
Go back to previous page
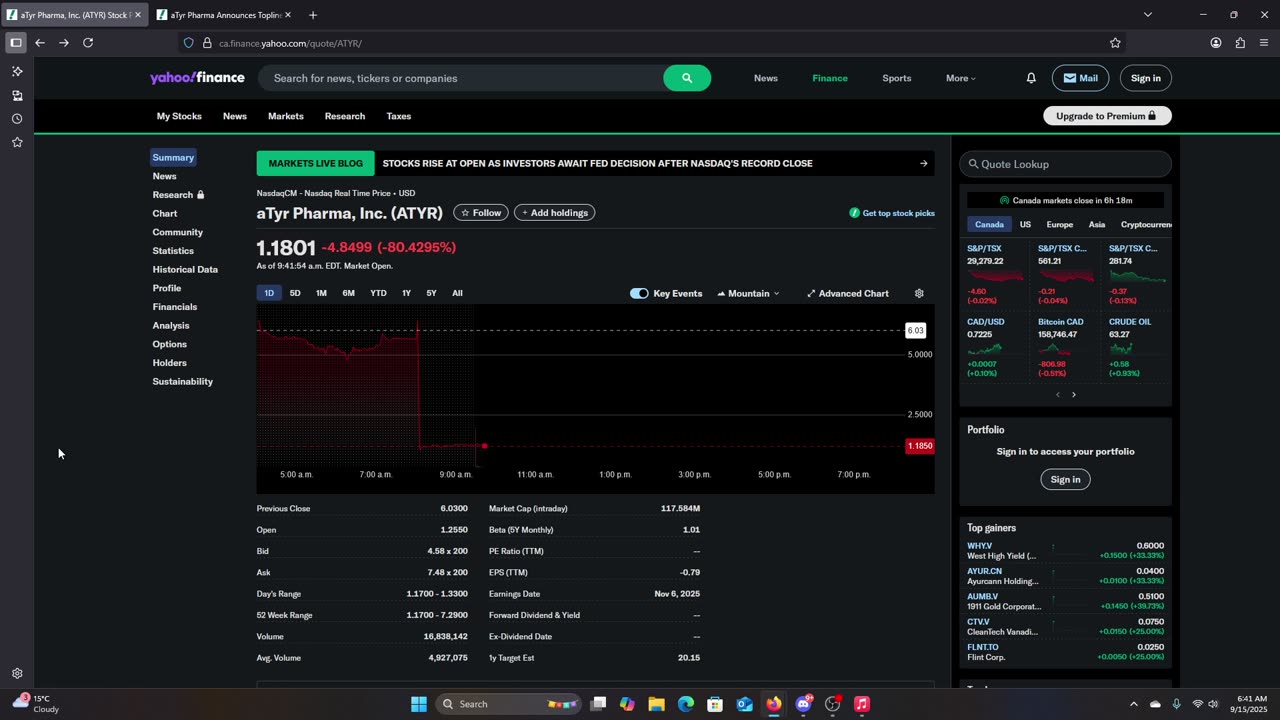click(40, 43)
